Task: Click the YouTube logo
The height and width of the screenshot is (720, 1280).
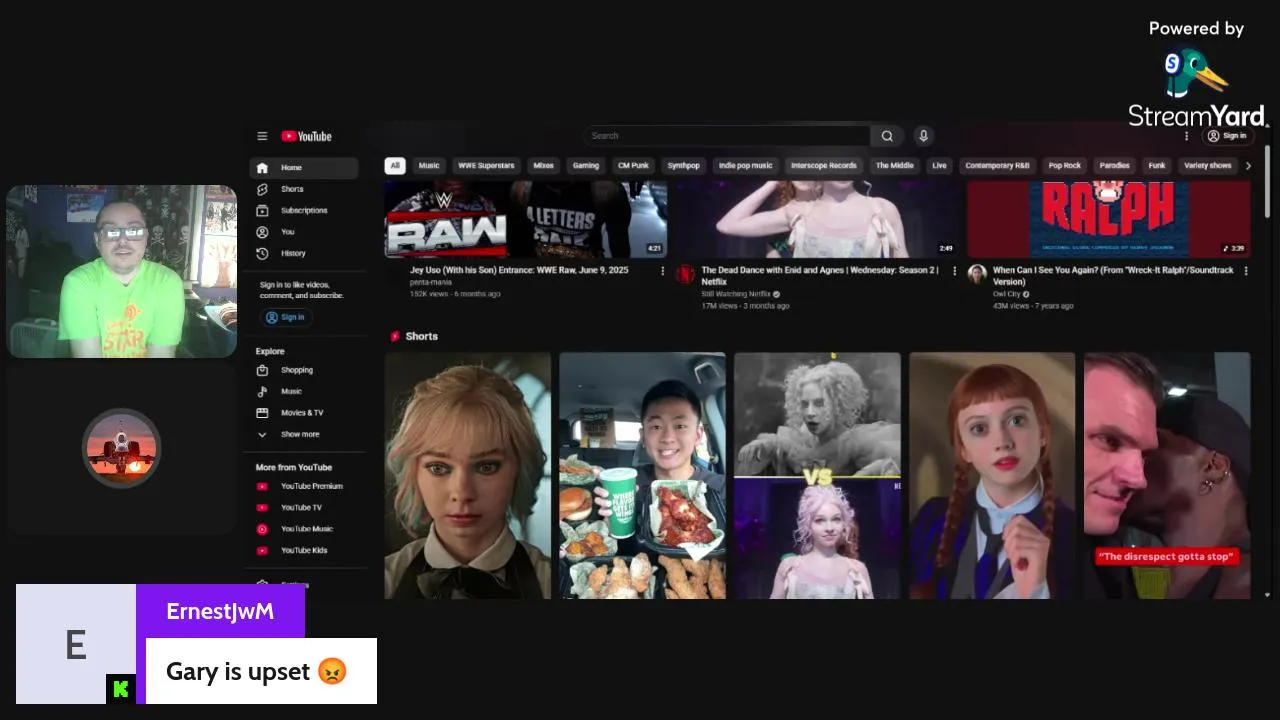Action: click(x=306, y=136)
